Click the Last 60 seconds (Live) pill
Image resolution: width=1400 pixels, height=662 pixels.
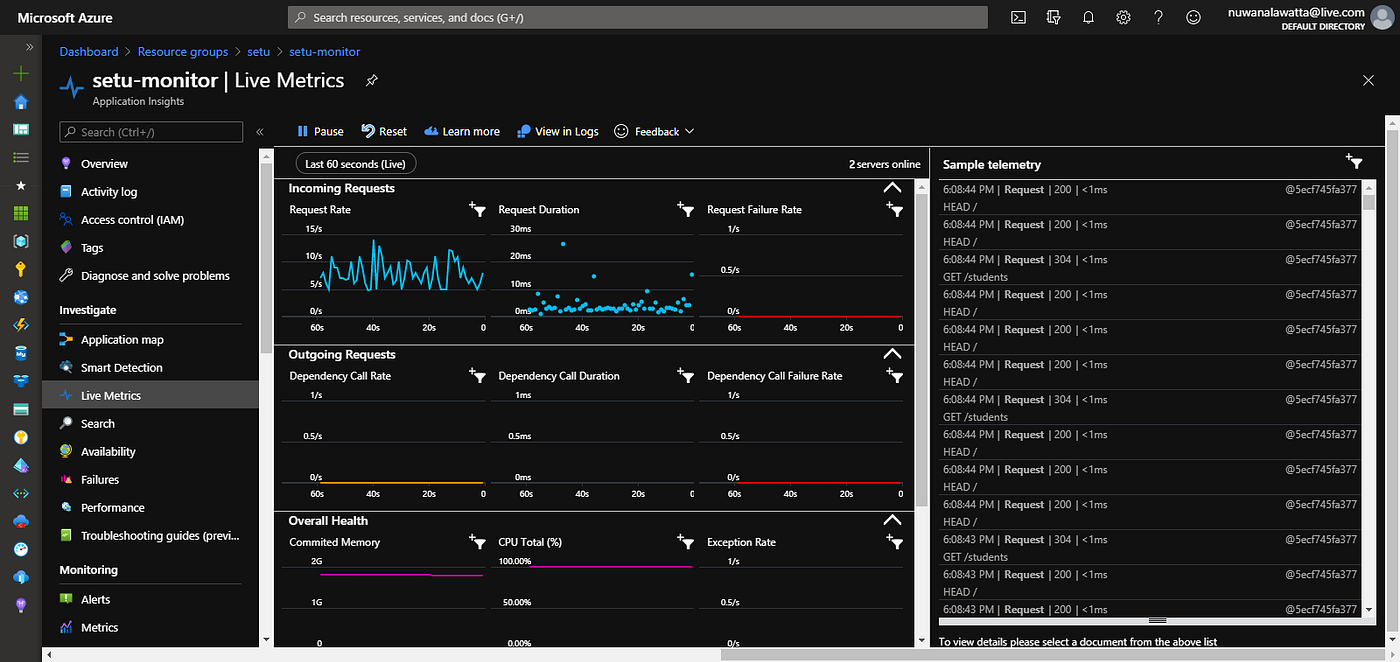coord(356,163)
